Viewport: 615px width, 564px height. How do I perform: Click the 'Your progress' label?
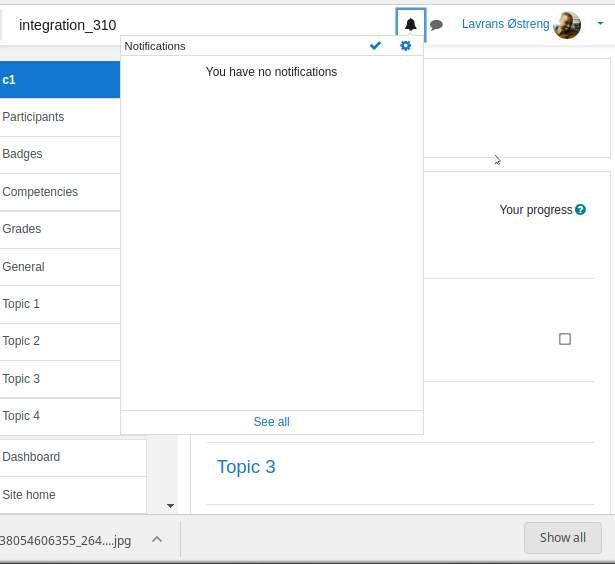536,210
